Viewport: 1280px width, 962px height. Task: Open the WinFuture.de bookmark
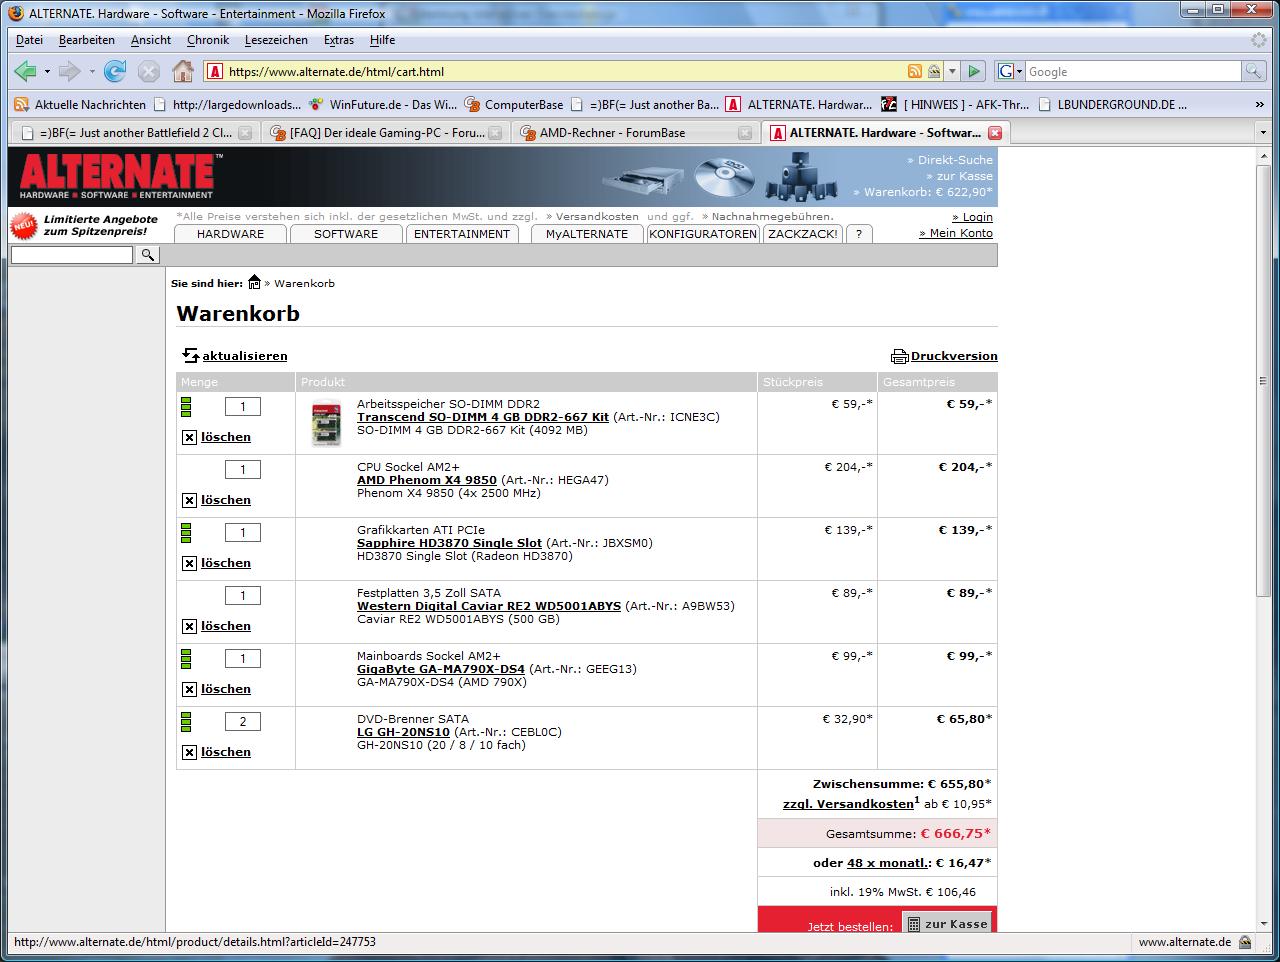pyautogui.click(x=383, y=104)
